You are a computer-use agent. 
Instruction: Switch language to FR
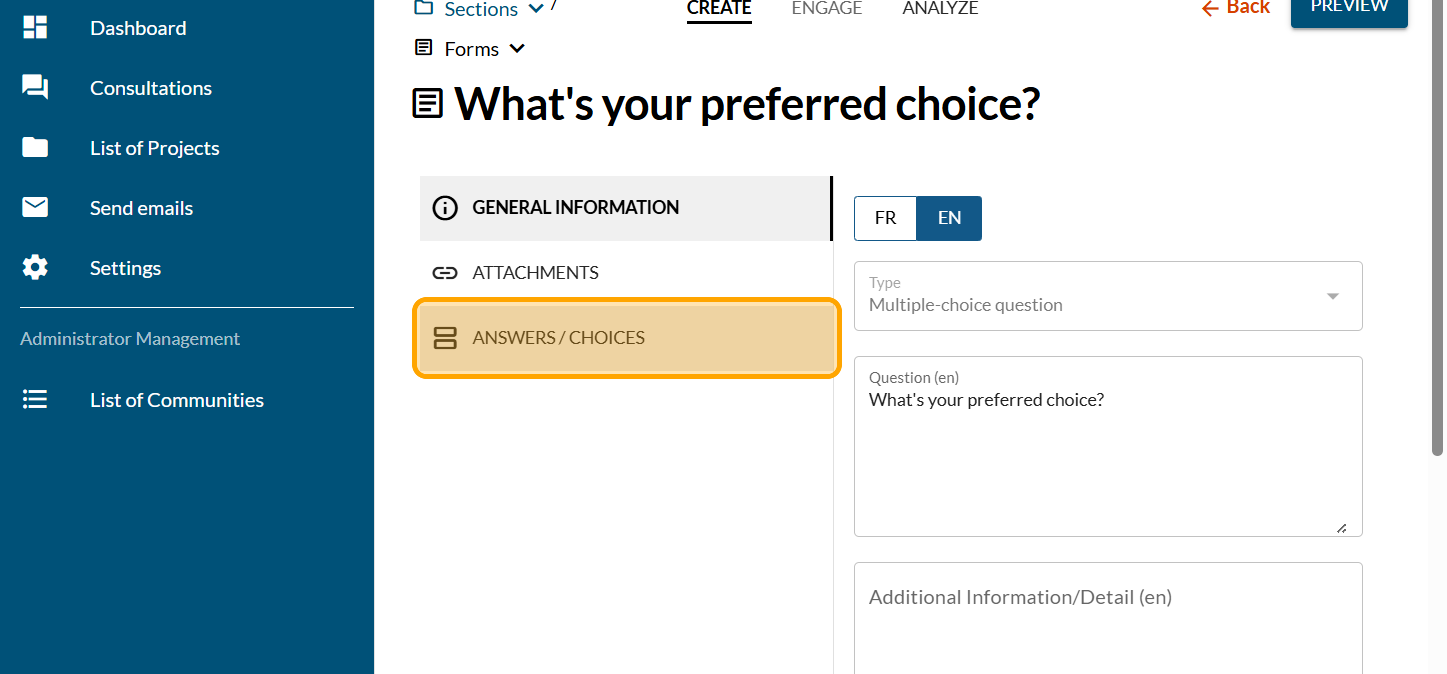[885, 218]
